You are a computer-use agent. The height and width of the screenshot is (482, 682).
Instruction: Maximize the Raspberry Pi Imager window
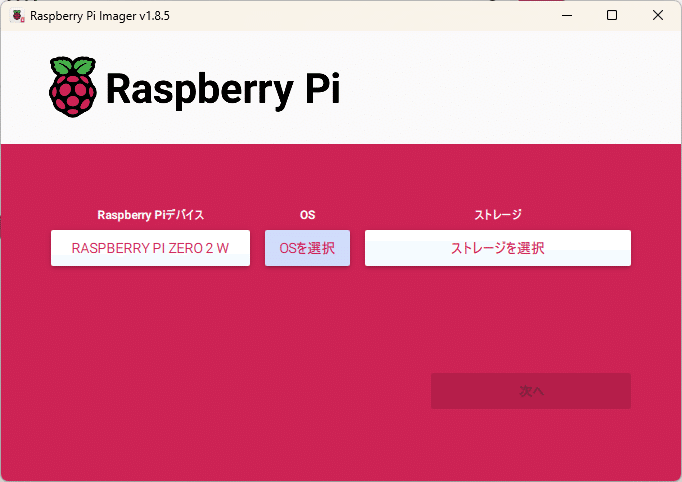coord(612,16)
